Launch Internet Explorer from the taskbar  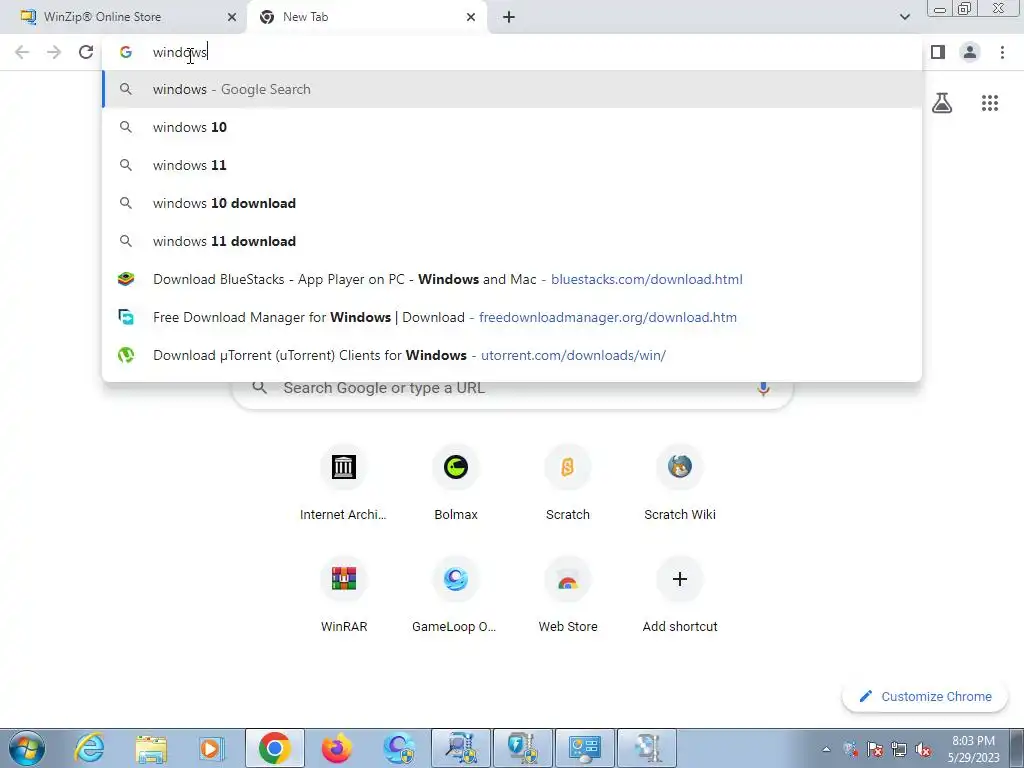89,748
